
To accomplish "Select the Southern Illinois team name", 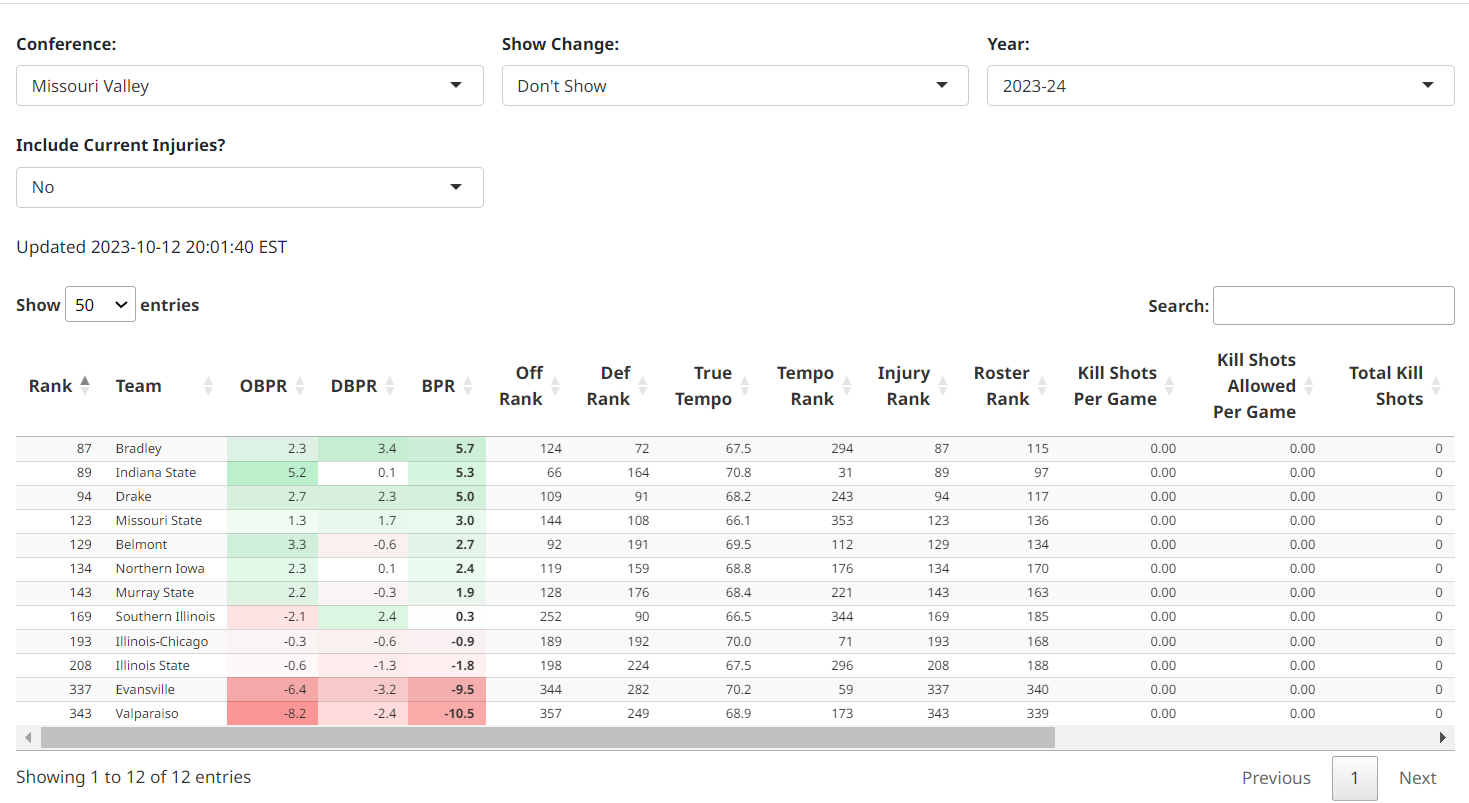I will tap(165, 617).
